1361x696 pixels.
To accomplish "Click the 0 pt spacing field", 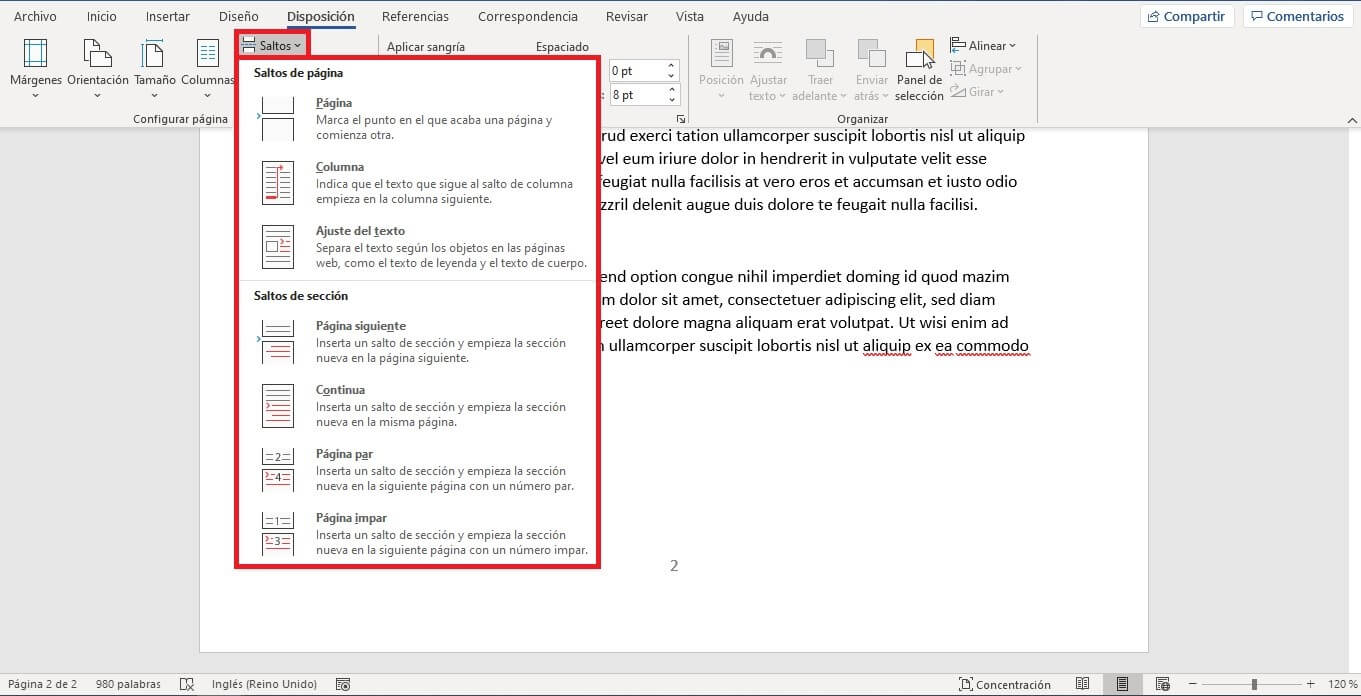I will tap(636, 71).
